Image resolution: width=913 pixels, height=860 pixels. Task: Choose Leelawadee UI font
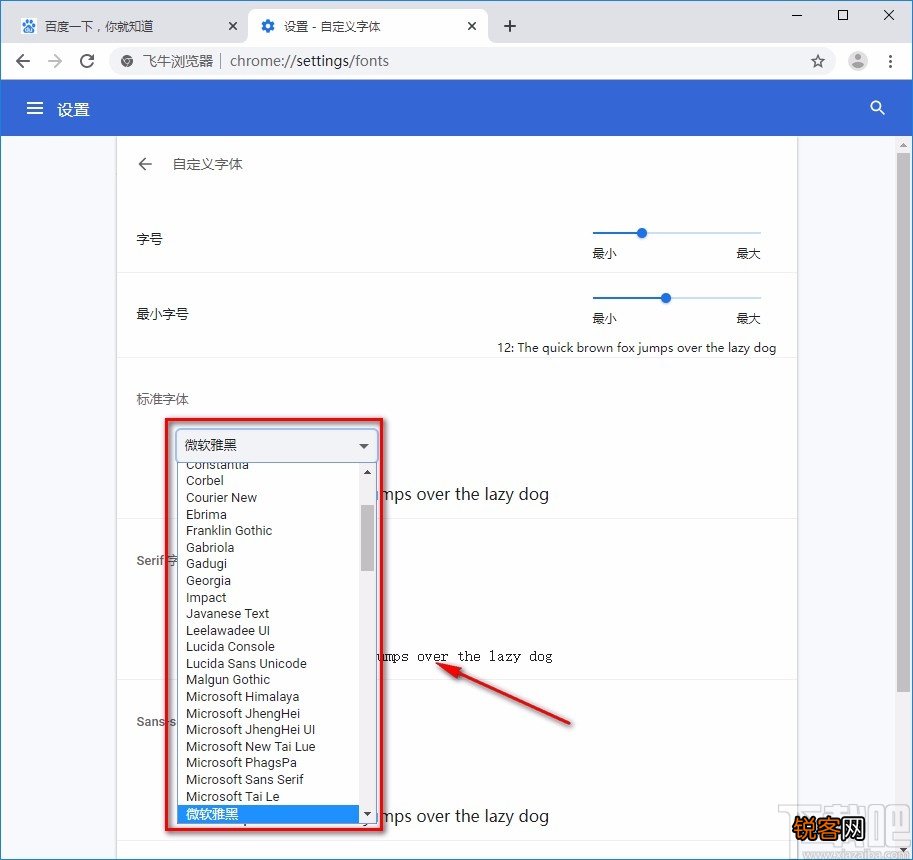pyautogui.click(x=268, y=631)
